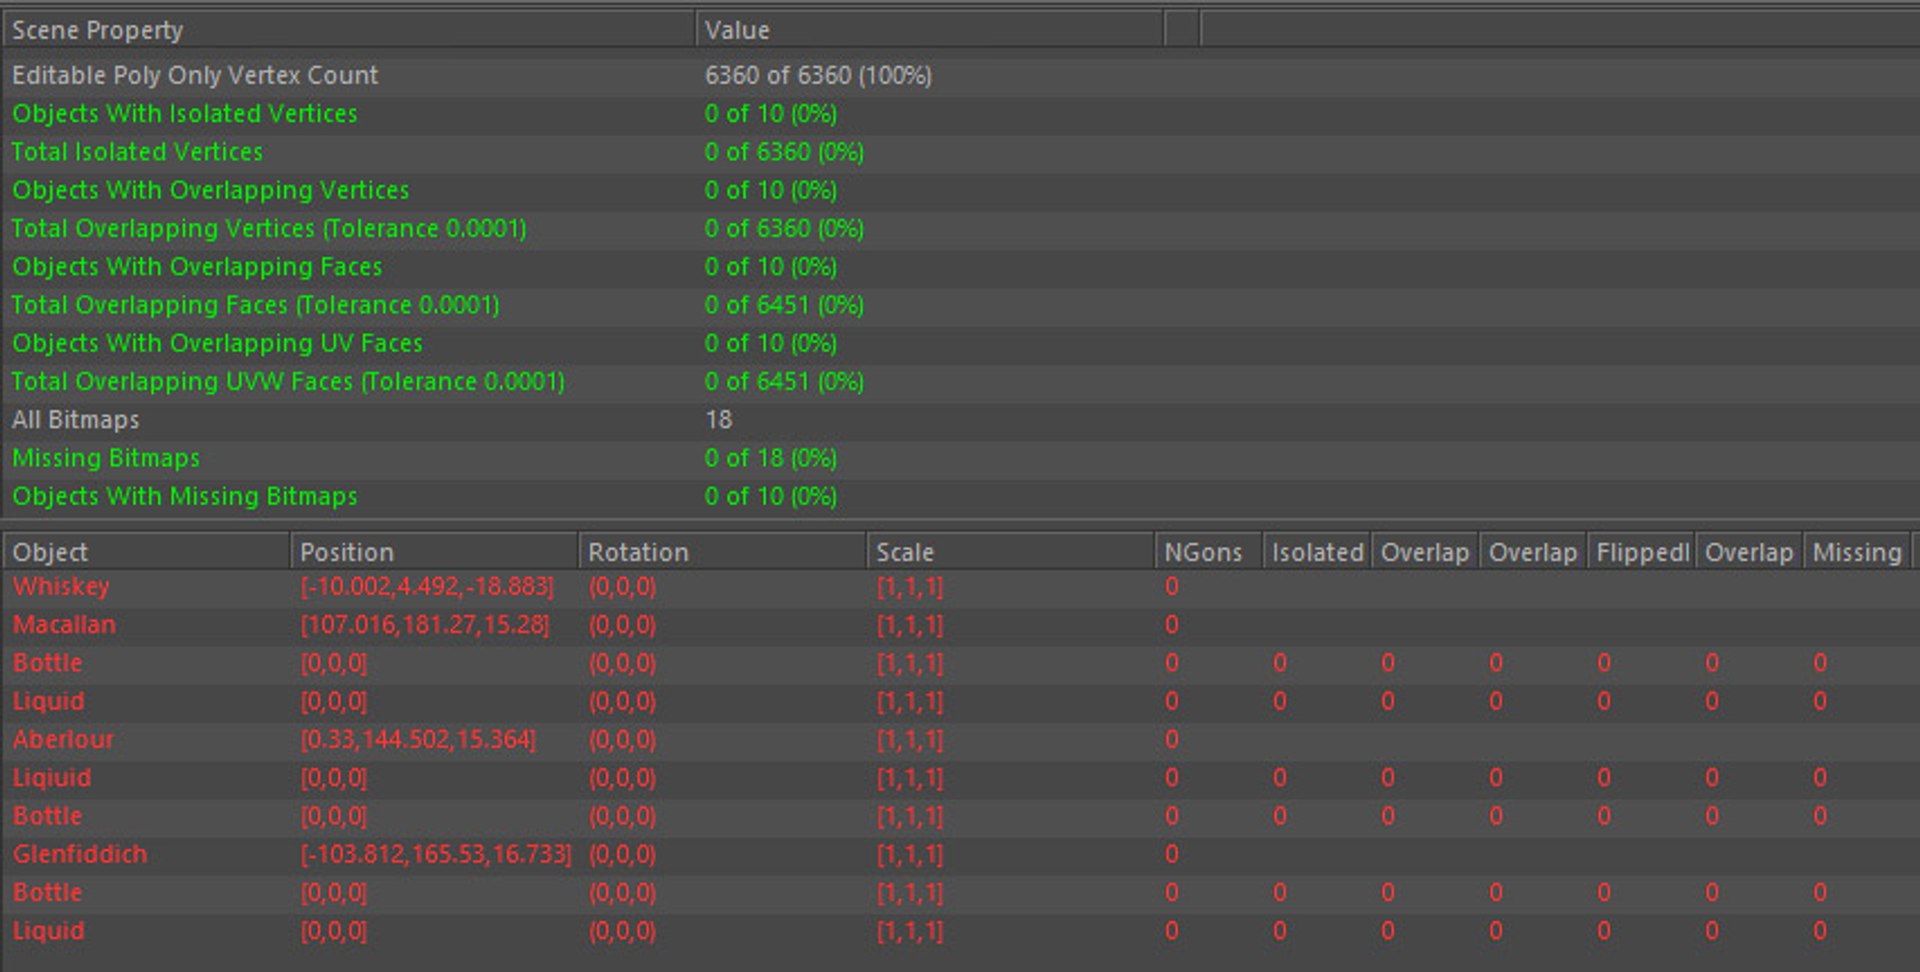The width and height of the screenshot is (1920, 972).
Task: Click the value beside 'Objects With Overlapping Vertices'
Action: pos(770,190)
